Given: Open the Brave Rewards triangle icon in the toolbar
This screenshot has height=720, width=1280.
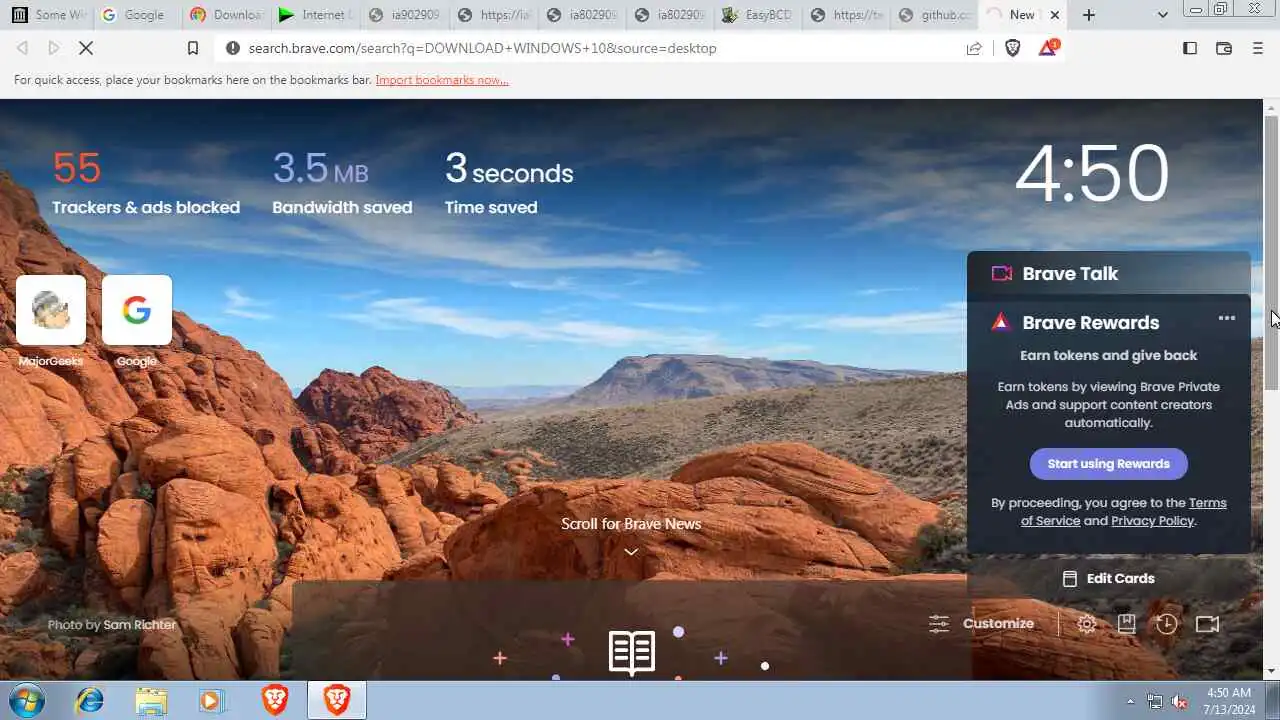Looking at the screenshot, I should coord(1047,48).
